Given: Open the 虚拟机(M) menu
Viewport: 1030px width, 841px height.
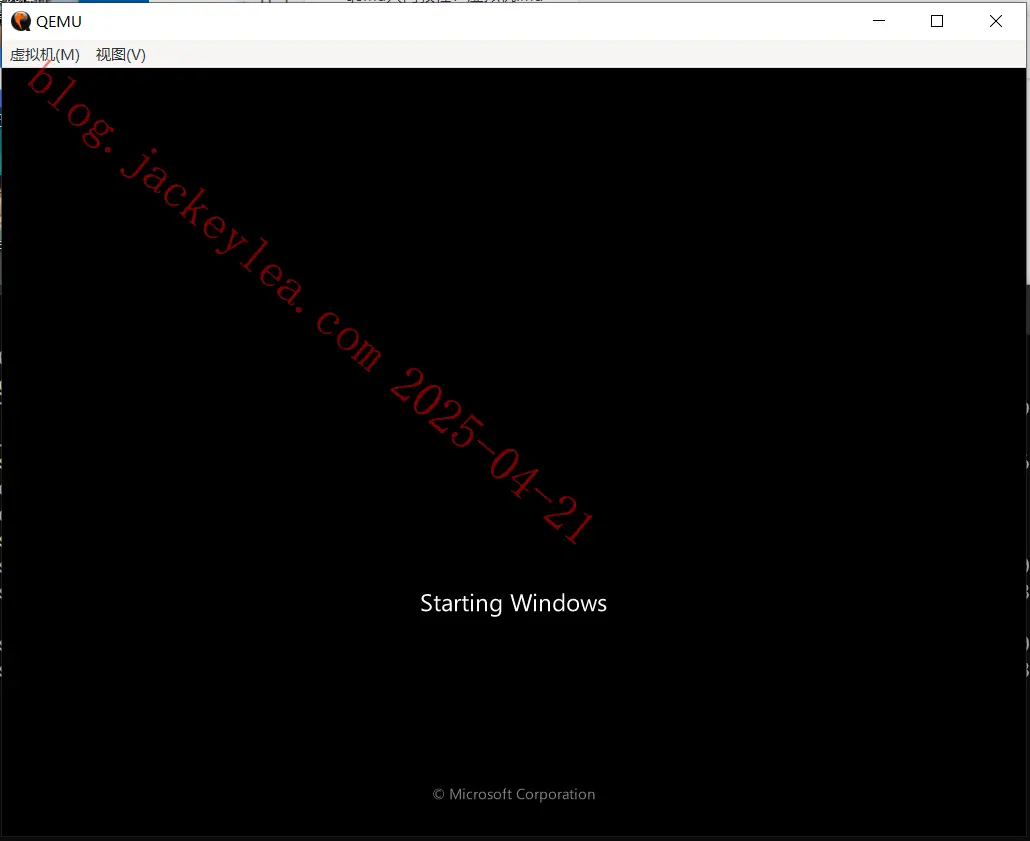Looking at the screenshot, I should point(45,55).
